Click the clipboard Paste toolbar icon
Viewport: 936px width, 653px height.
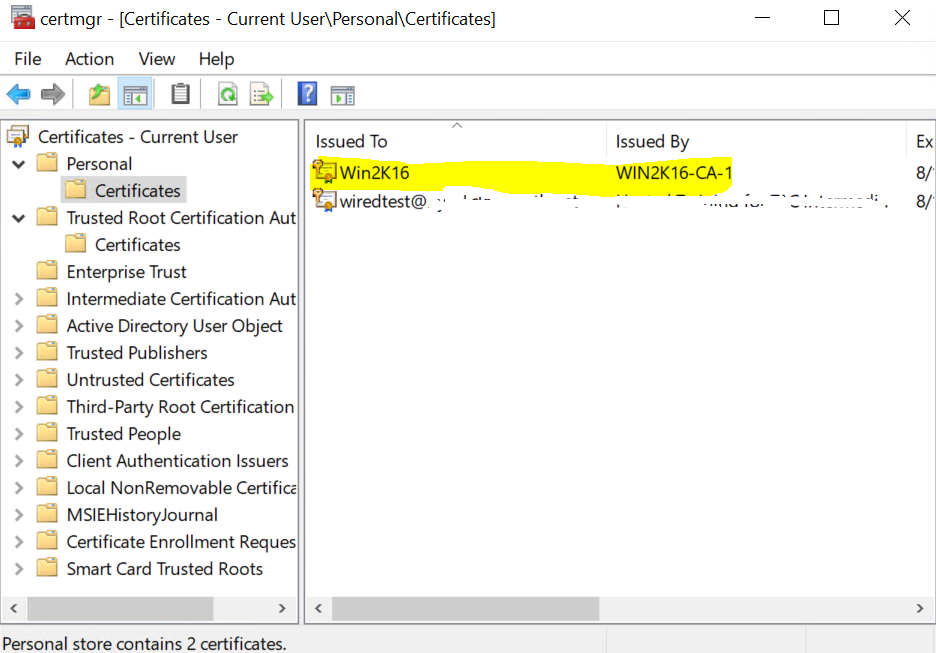point(180,95)
